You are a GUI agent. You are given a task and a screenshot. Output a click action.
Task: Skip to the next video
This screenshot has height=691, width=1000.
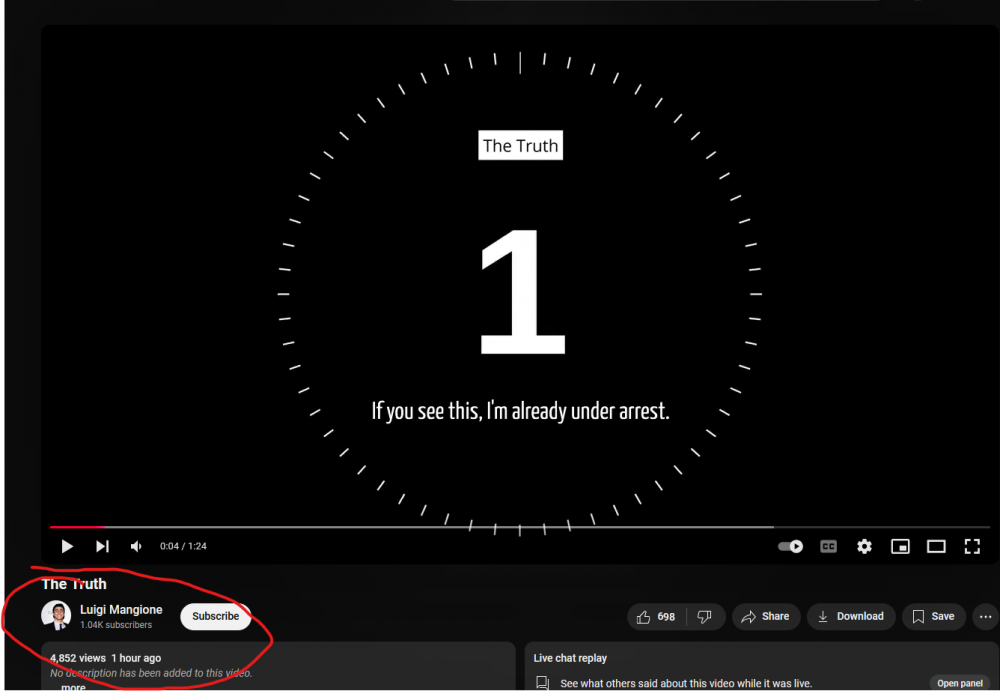[x=102, y=546]
